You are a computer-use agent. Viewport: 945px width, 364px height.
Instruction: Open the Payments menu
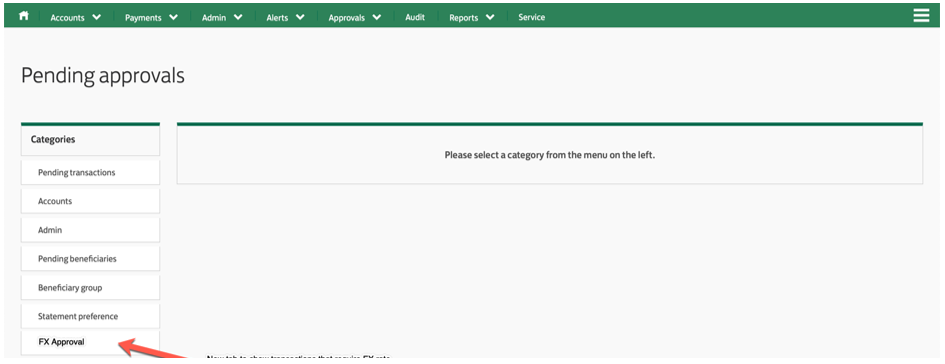pos(143,18)
